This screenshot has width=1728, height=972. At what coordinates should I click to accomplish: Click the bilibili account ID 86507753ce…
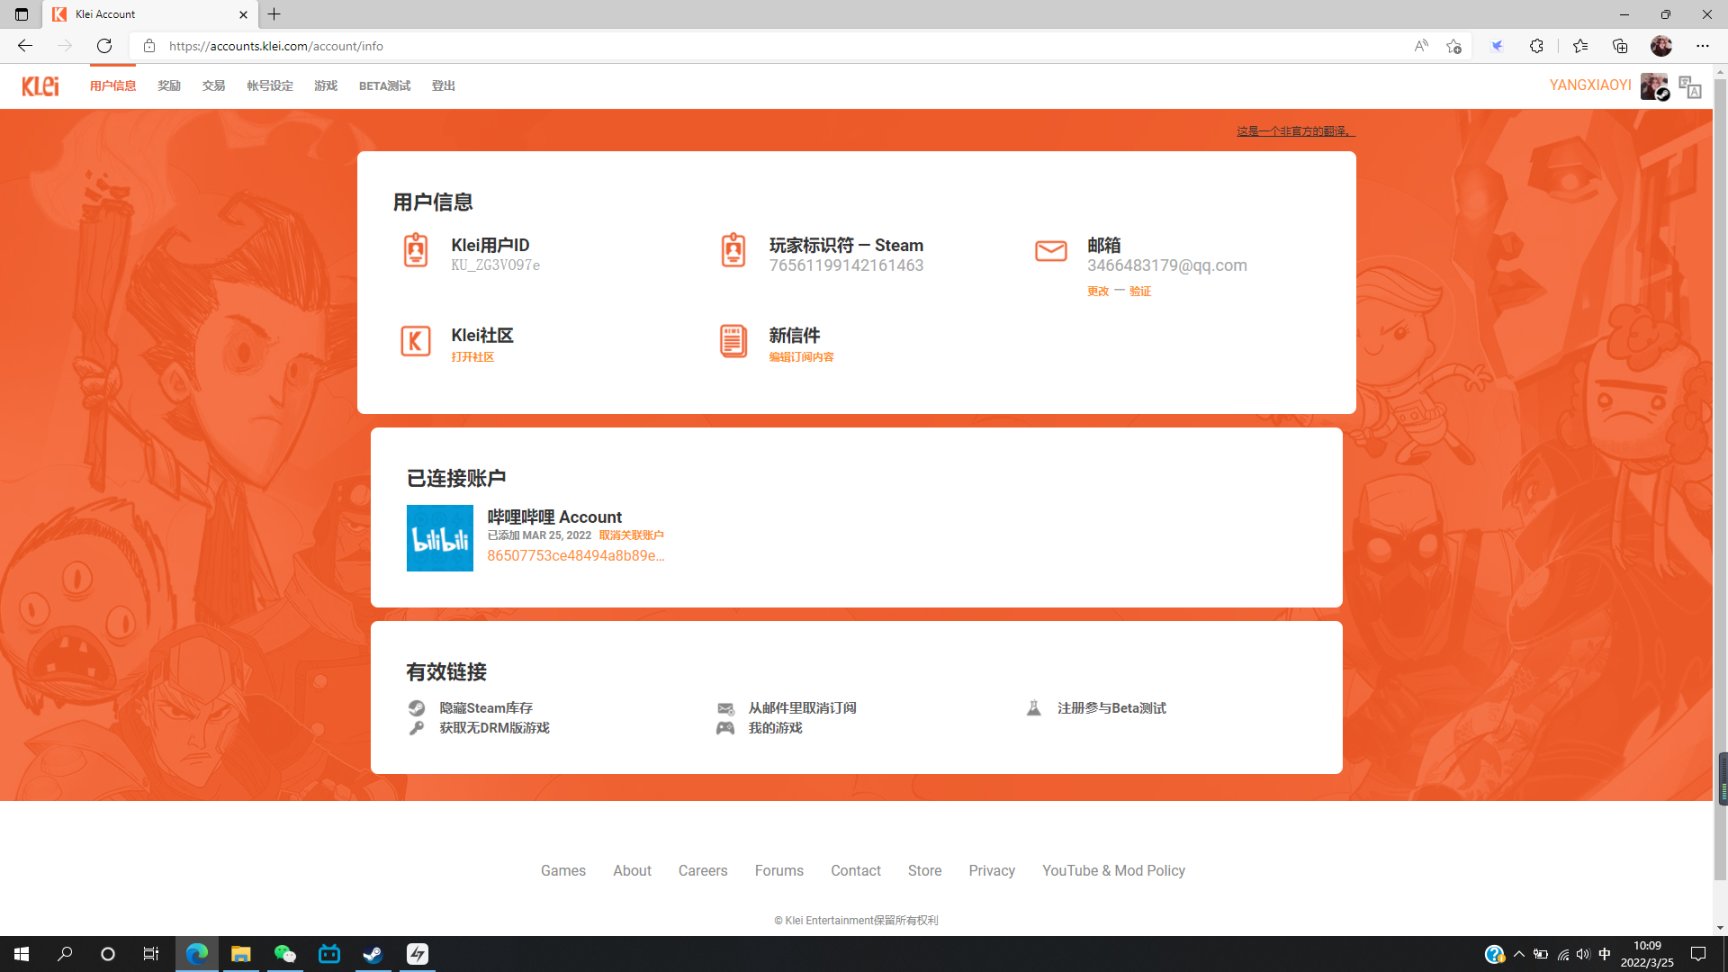[575, 556]
